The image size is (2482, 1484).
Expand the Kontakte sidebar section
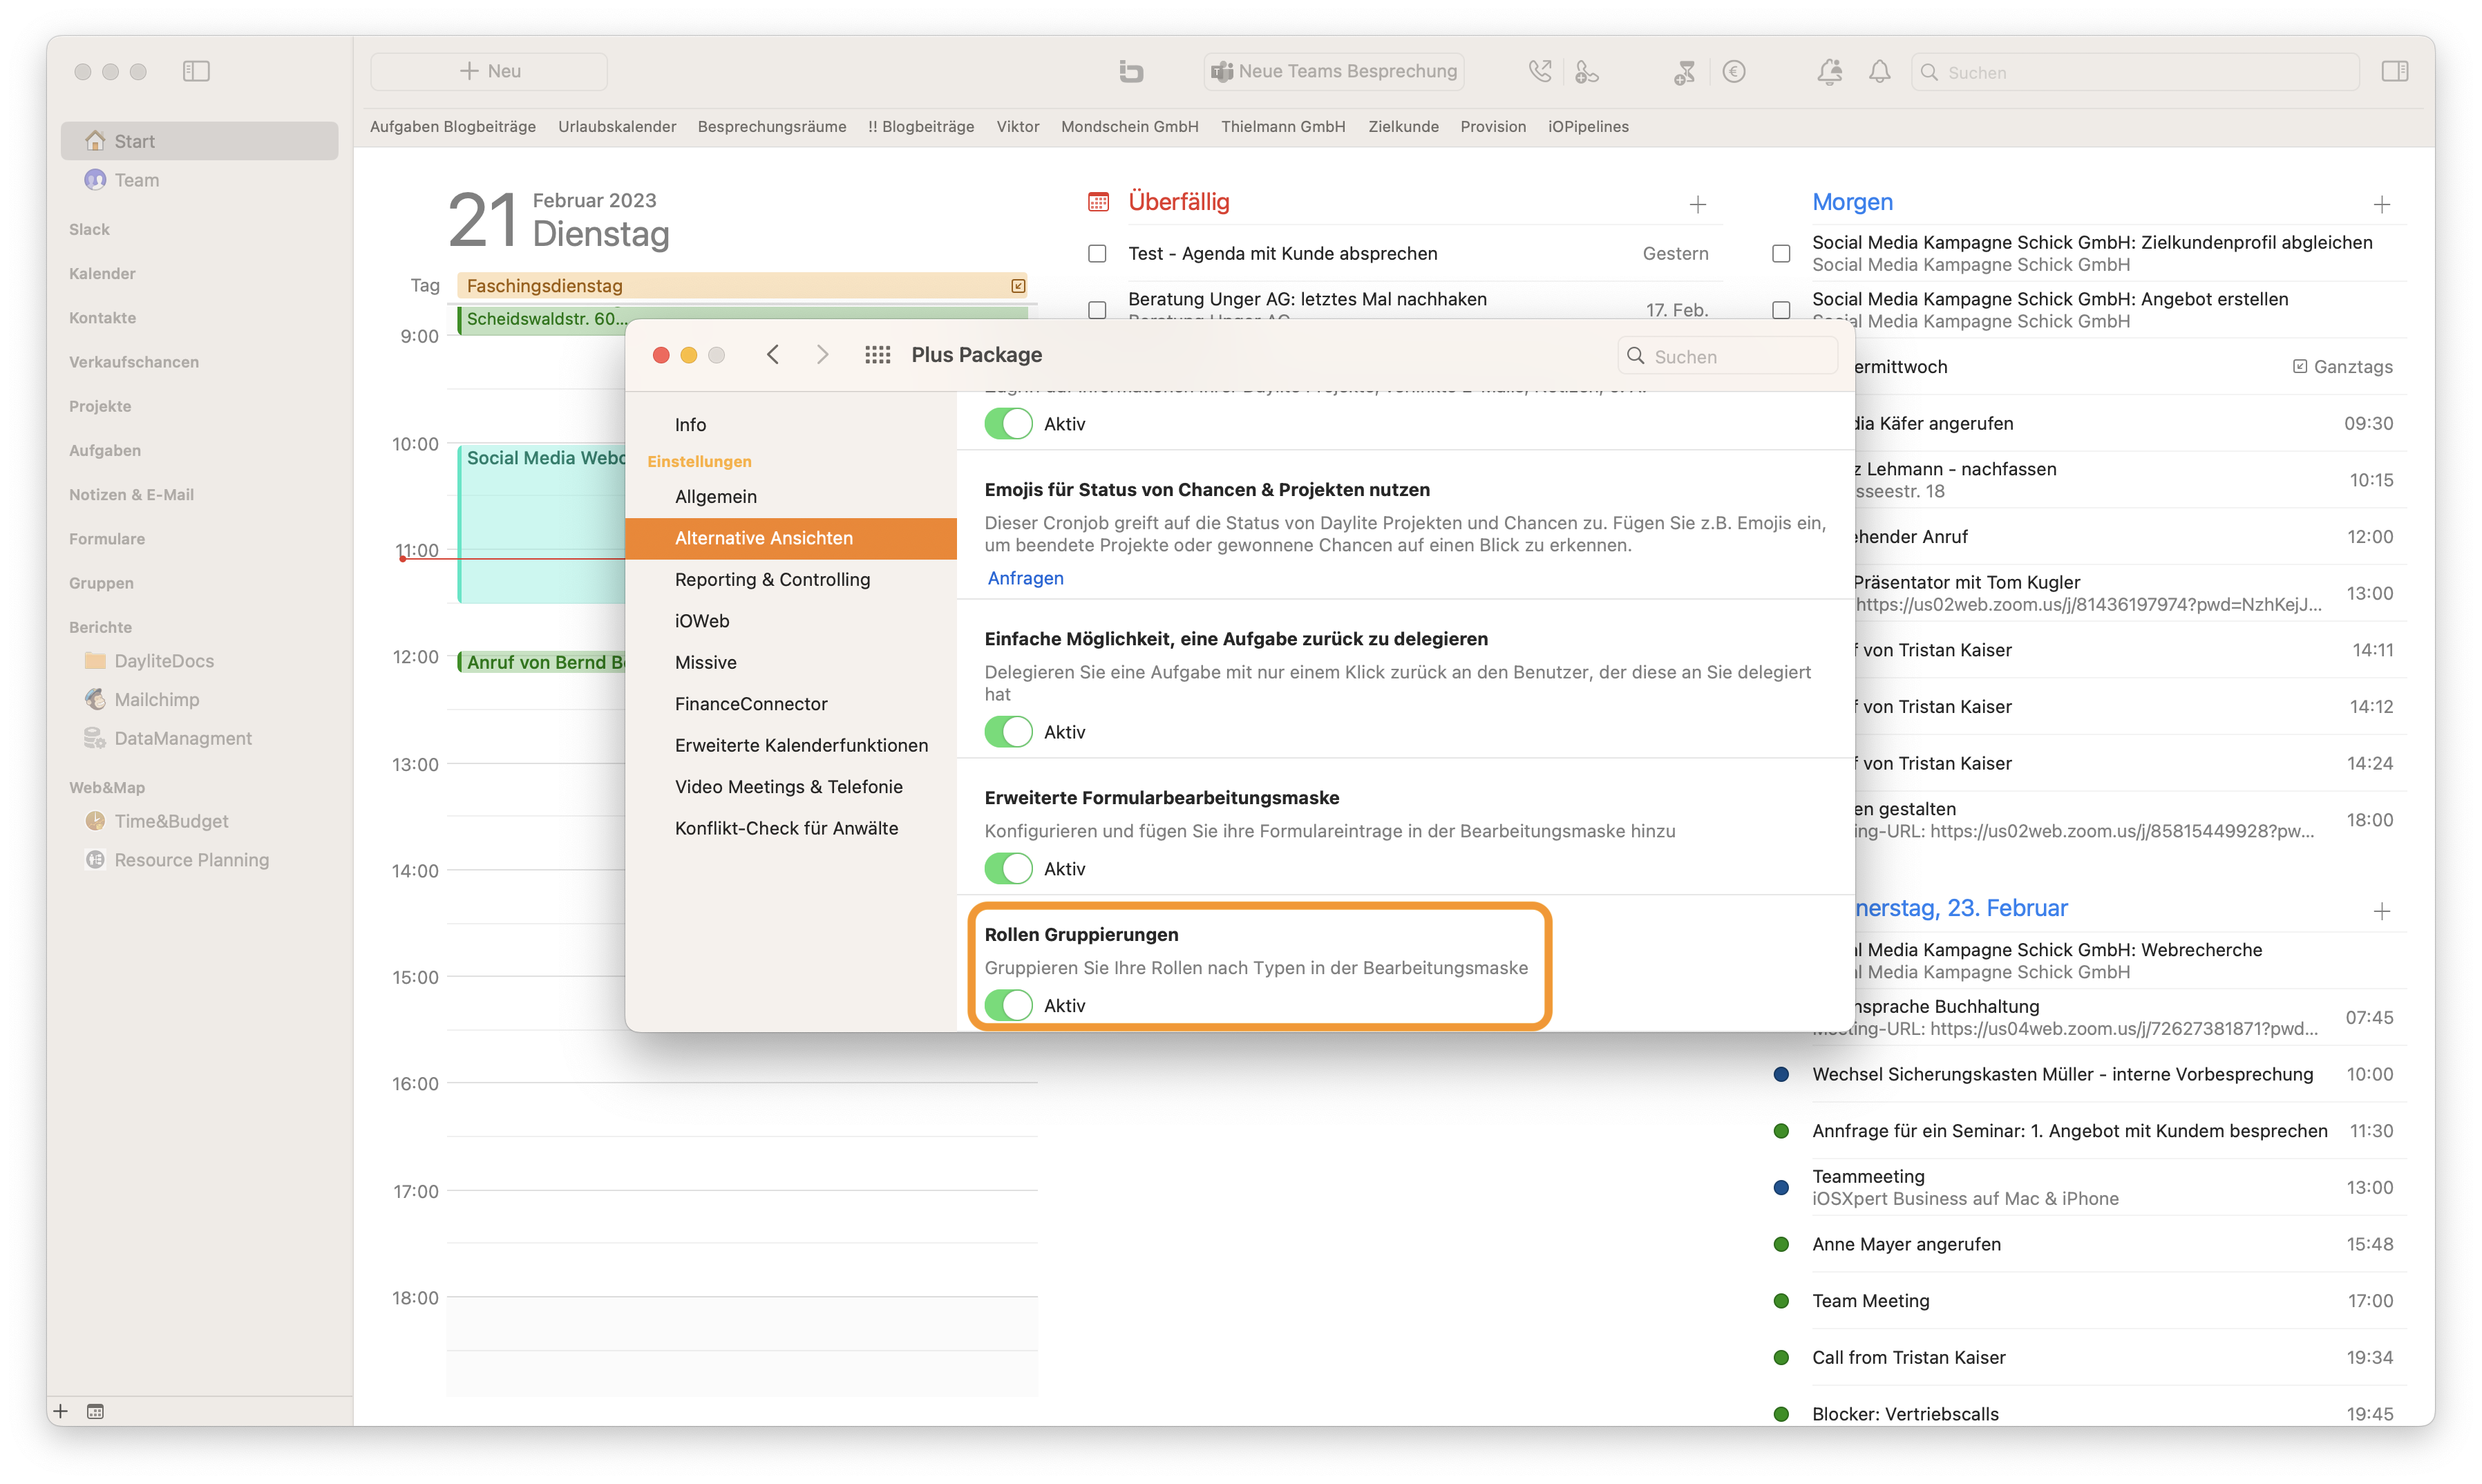pyautogui.click(x=102, y=317)
